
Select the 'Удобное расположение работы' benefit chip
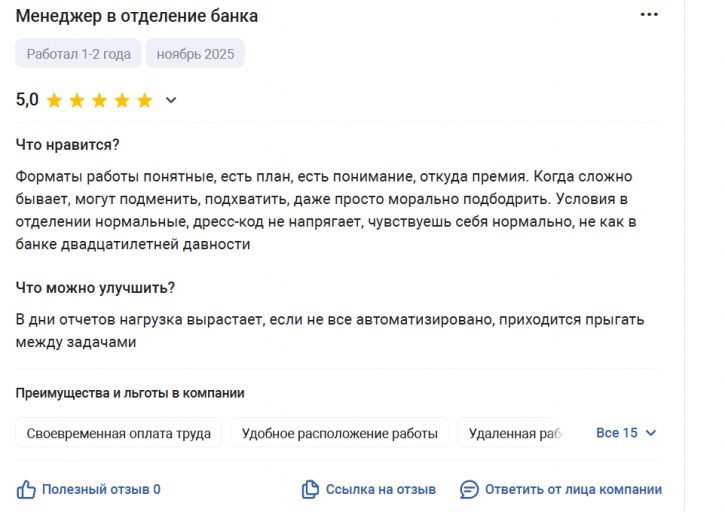(340, 433)
